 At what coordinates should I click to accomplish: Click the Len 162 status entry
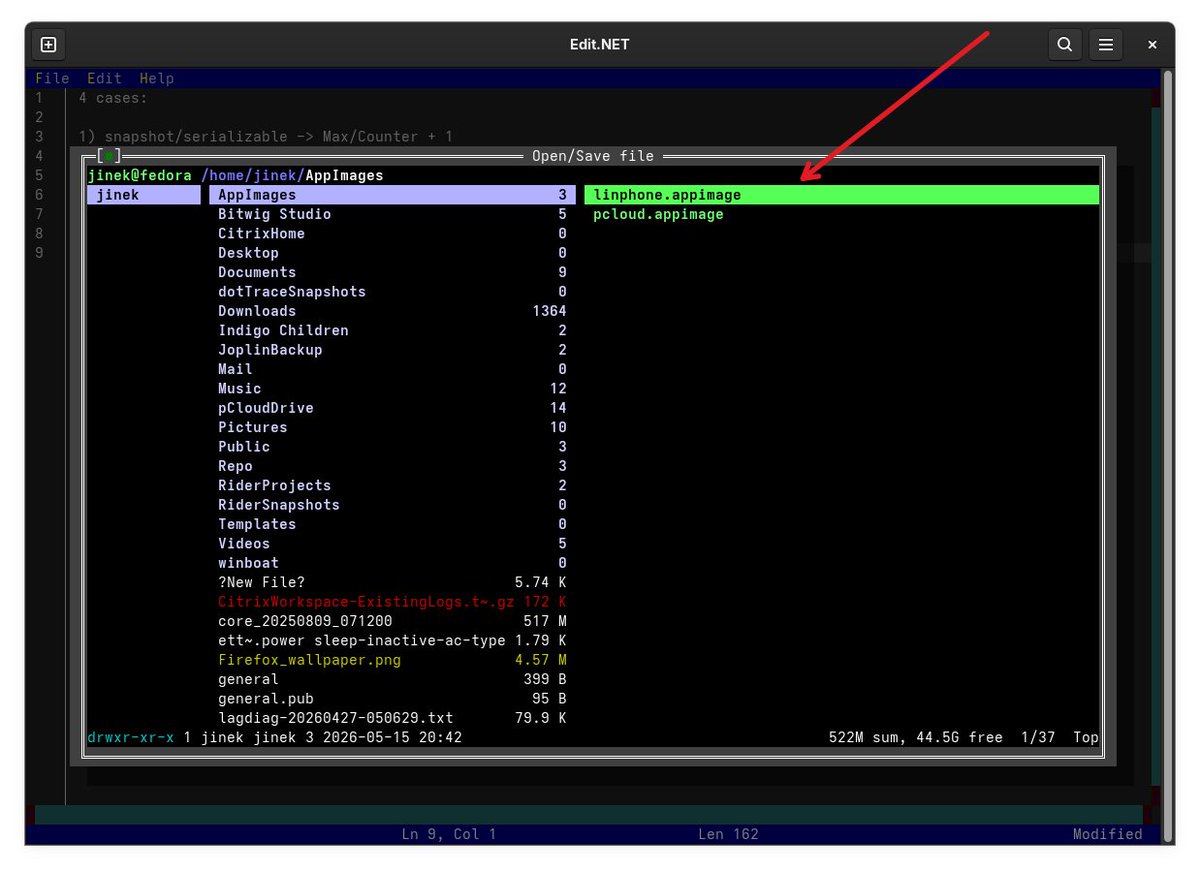coord(728,834)
